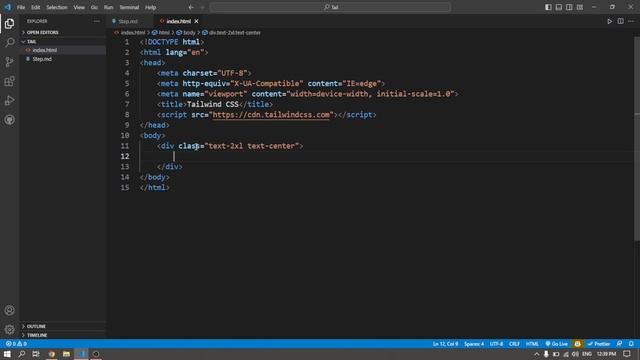
Task: Click the feedback icon in status bar
Action: click(x=620, y=344)
